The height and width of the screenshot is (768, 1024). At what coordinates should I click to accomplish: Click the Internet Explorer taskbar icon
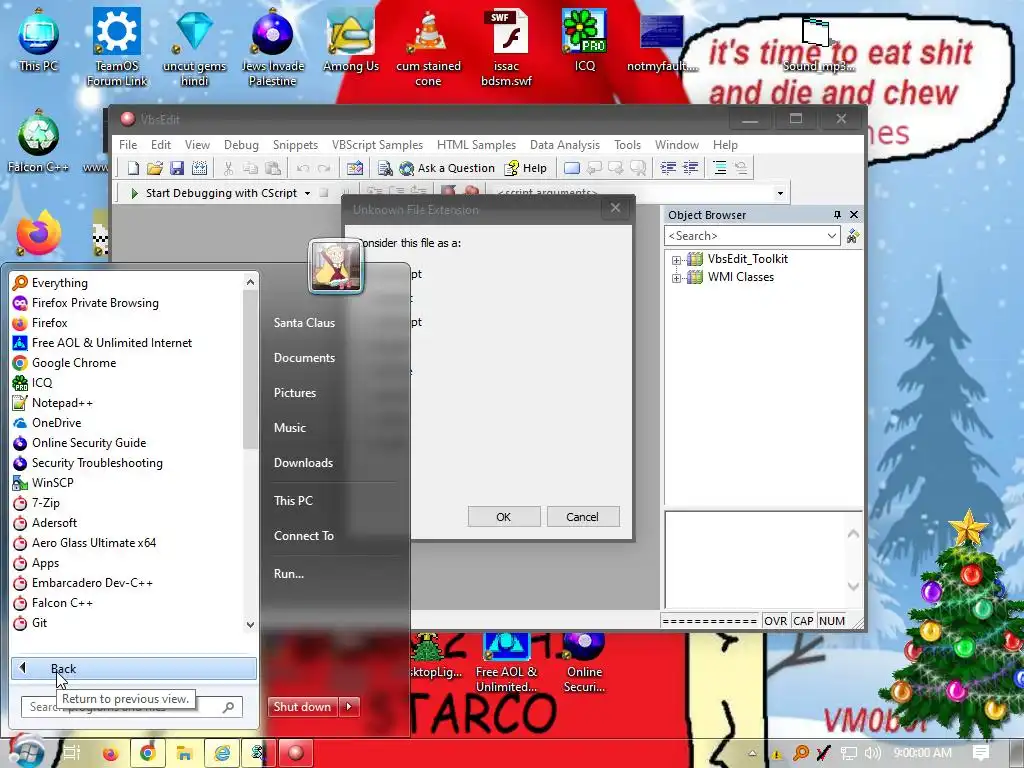(222, 753)
